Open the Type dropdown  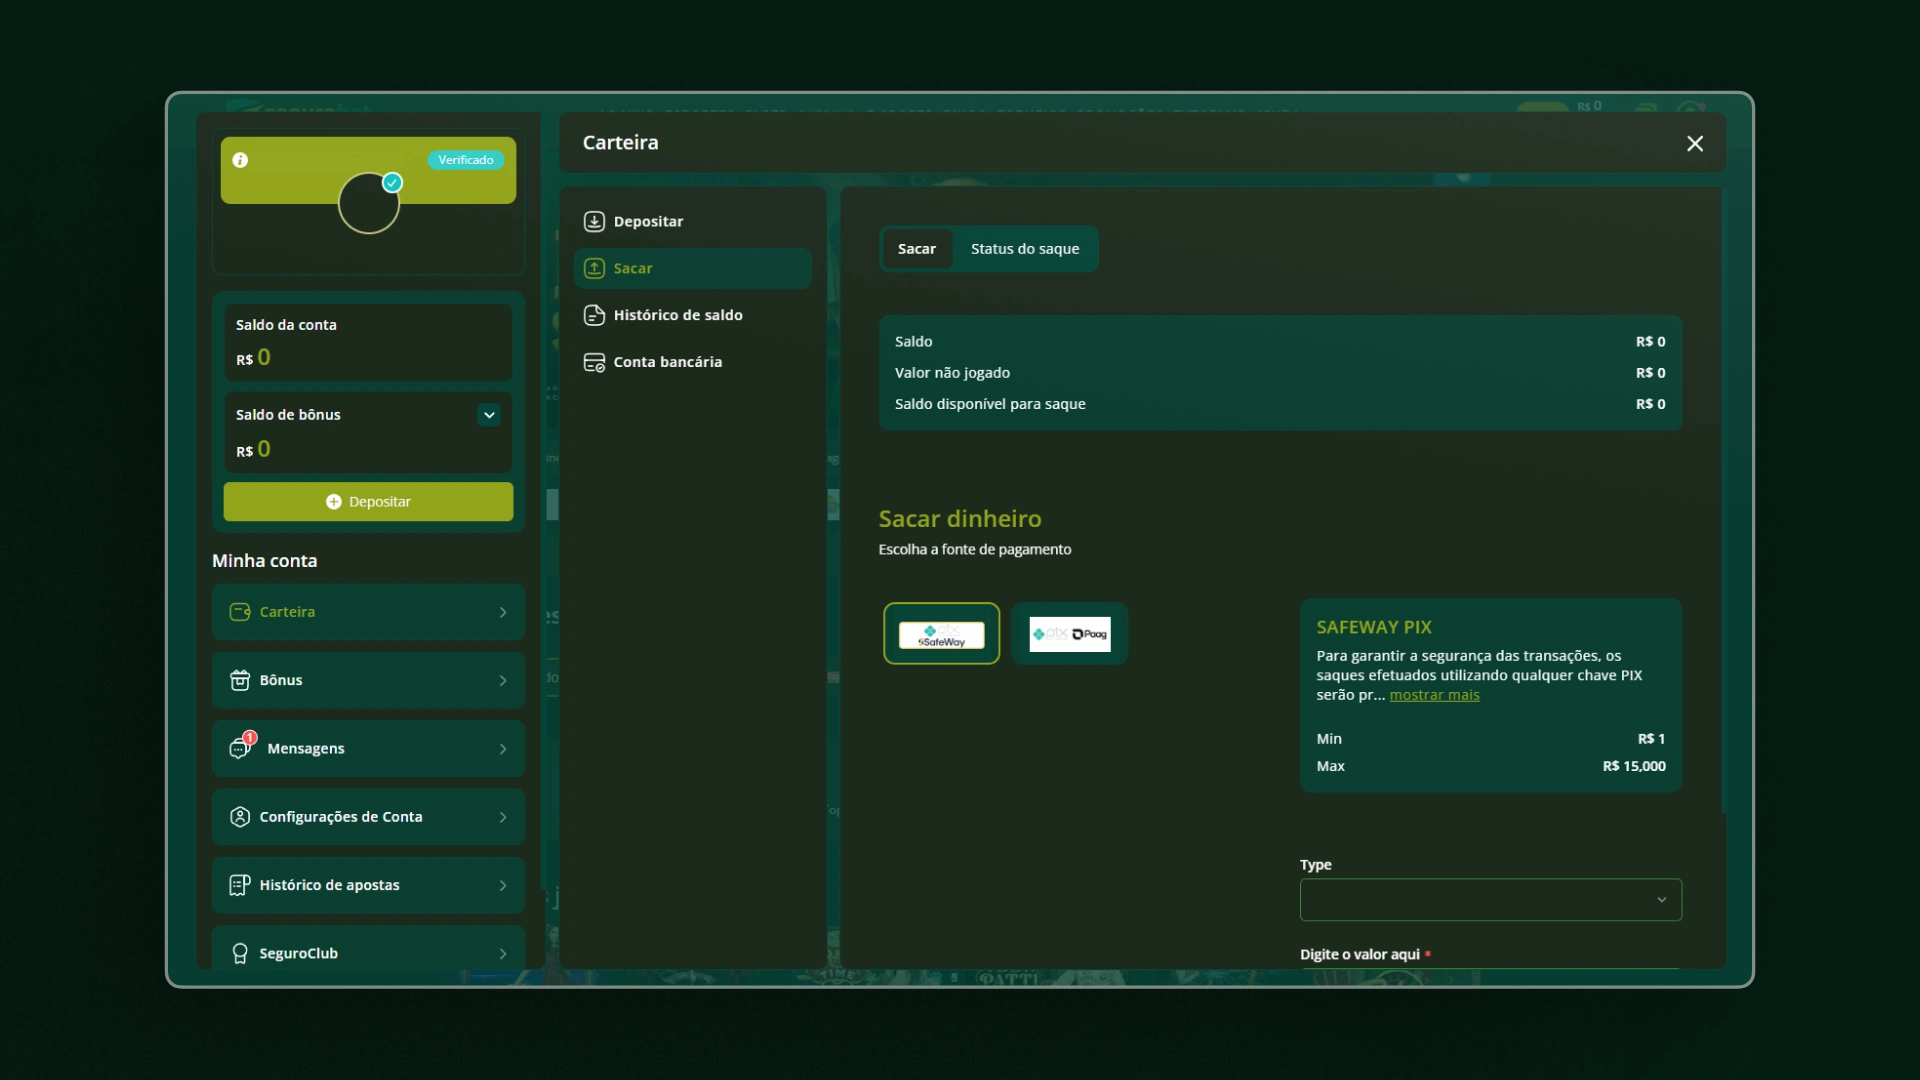point(1490,900)
